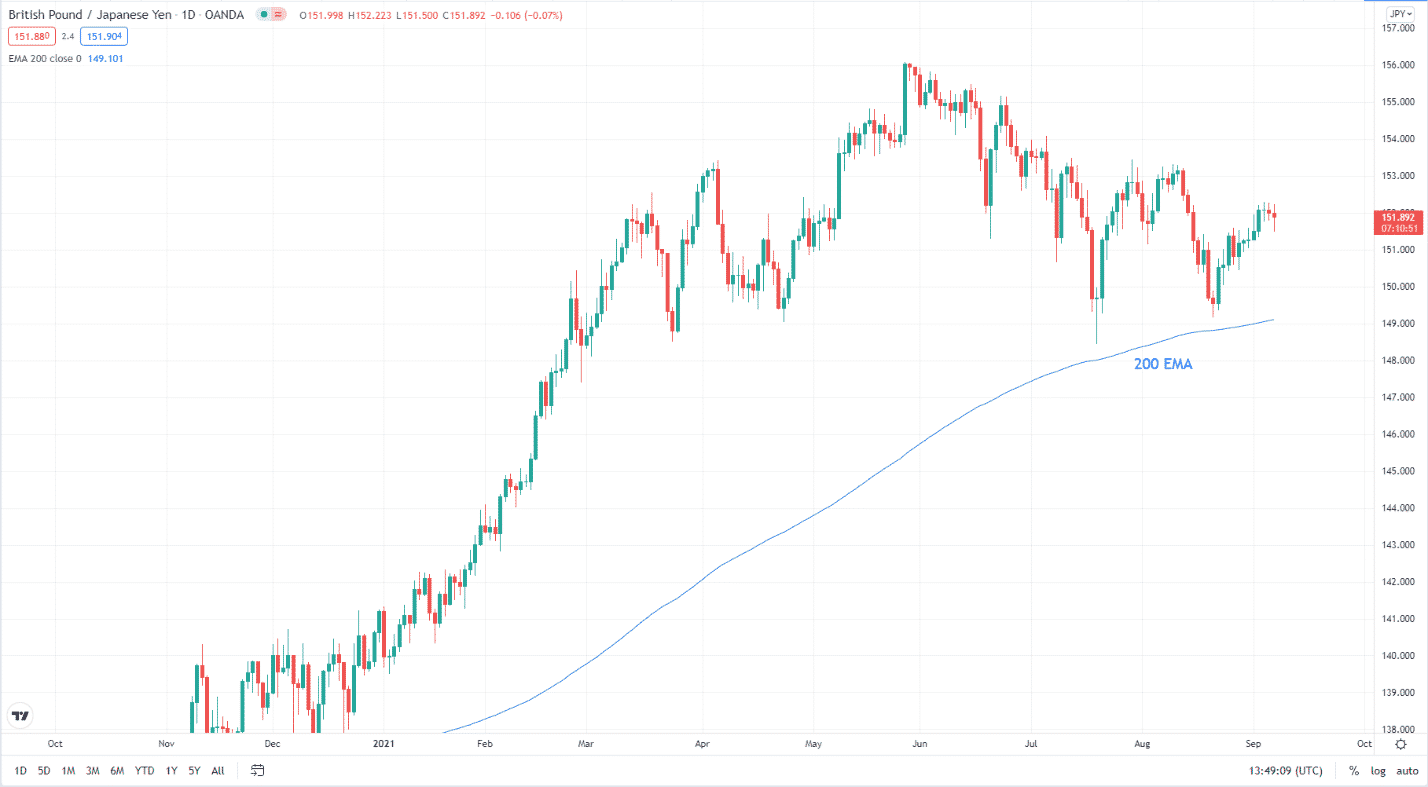
Task: Select the 5D time range
Action: pyautogui.click(x=44, y=771)
